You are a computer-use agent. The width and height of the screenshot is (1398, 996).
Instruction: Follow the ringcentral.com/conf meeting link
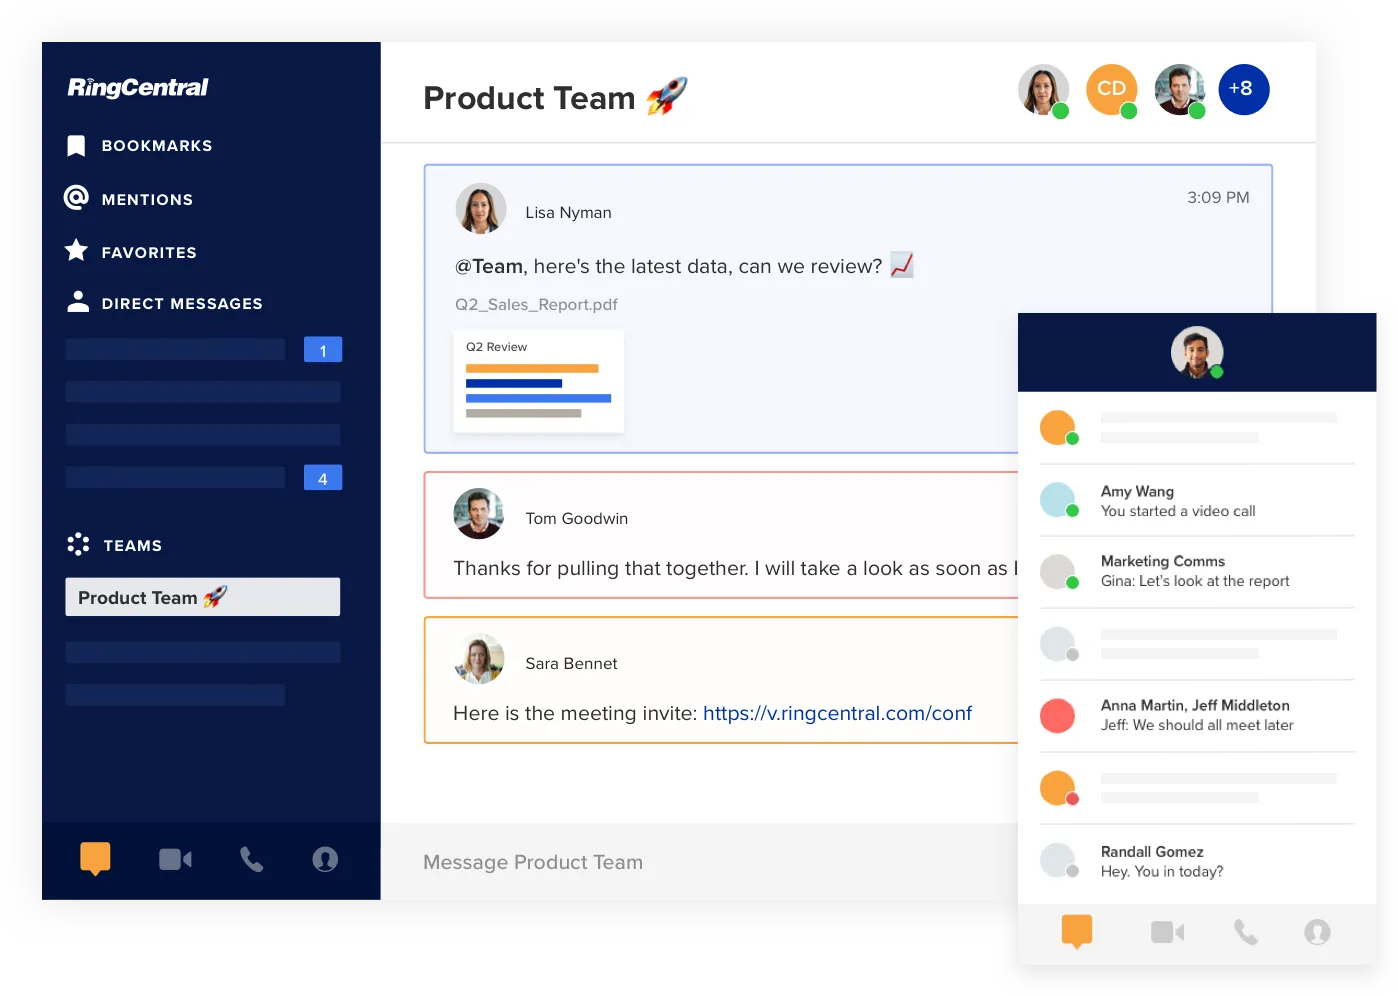pyautogui.click(x=837, y=713)
